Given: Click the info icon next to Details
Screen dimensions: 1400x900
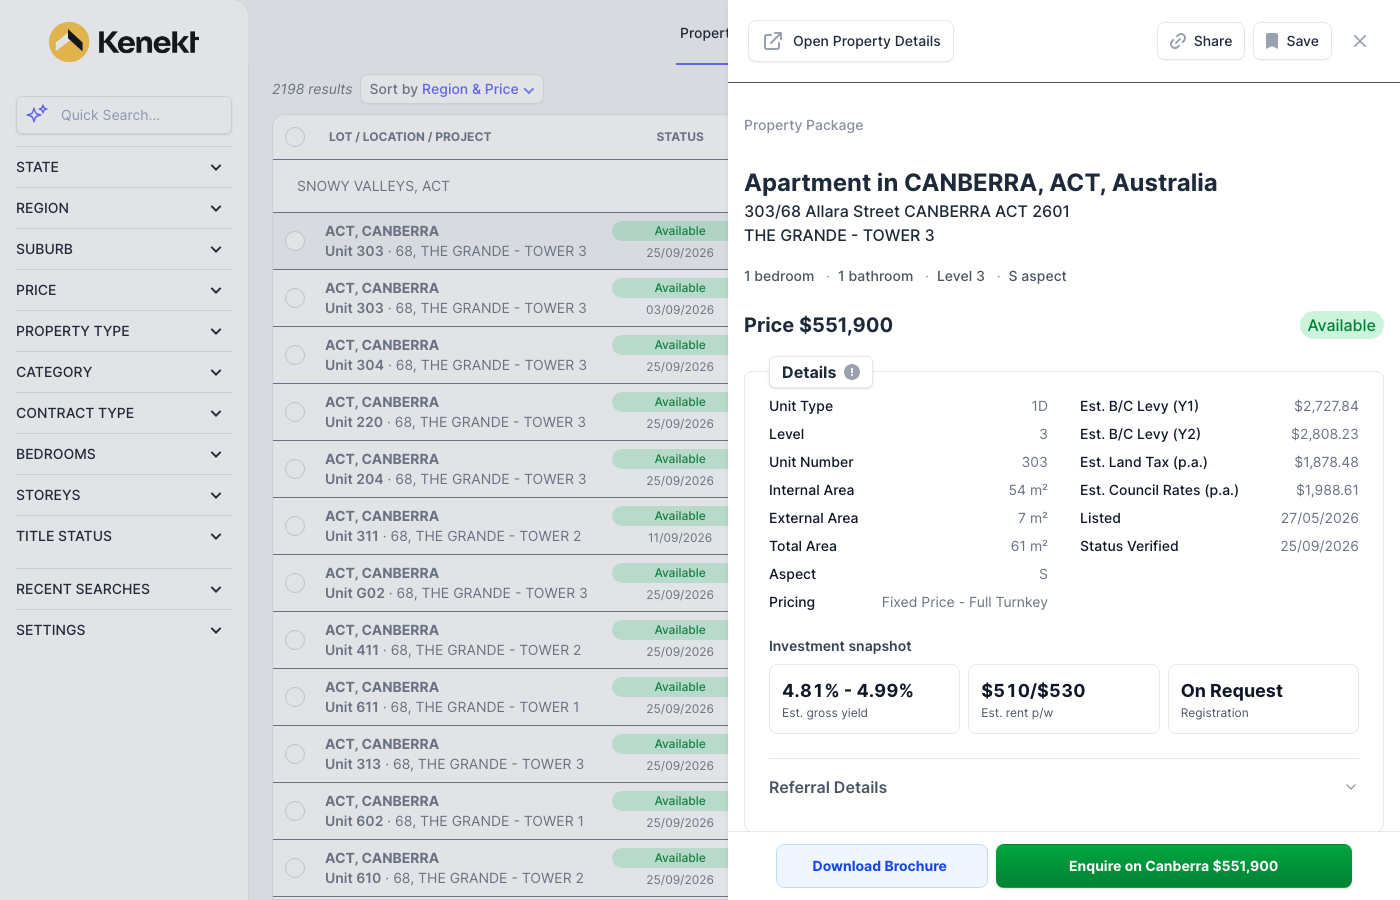Looking at the screenshot, I should click(852, 372).
